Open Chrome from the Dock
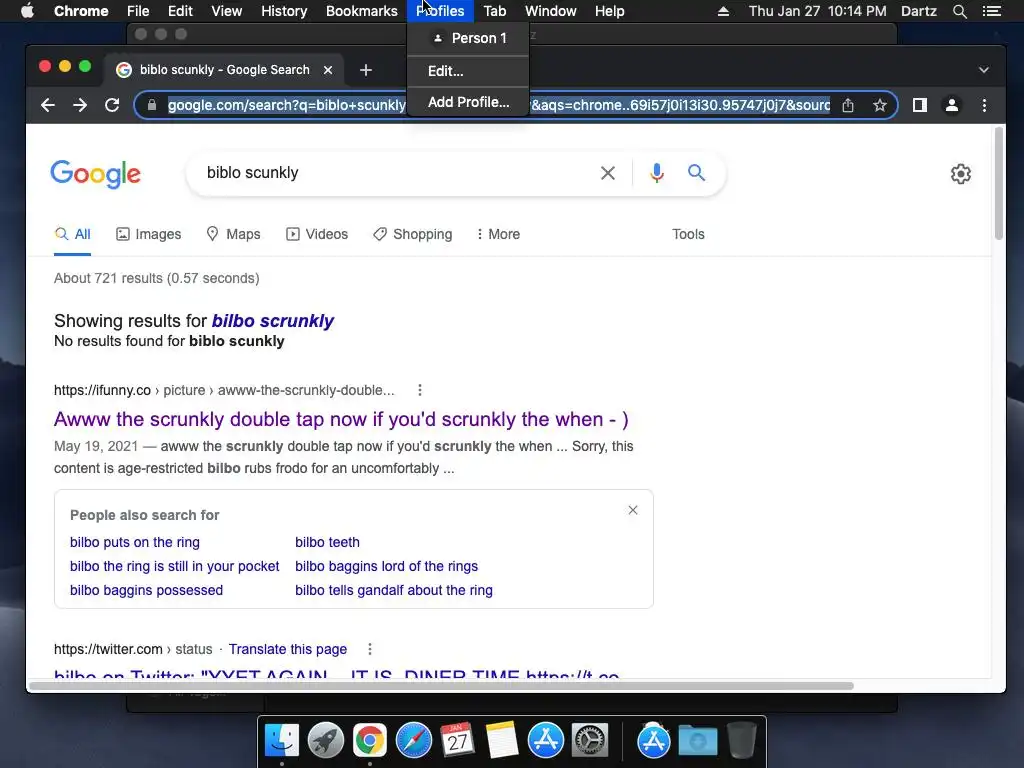The width and height of the screenshot is (1024, 768). (x=370, y=741)
